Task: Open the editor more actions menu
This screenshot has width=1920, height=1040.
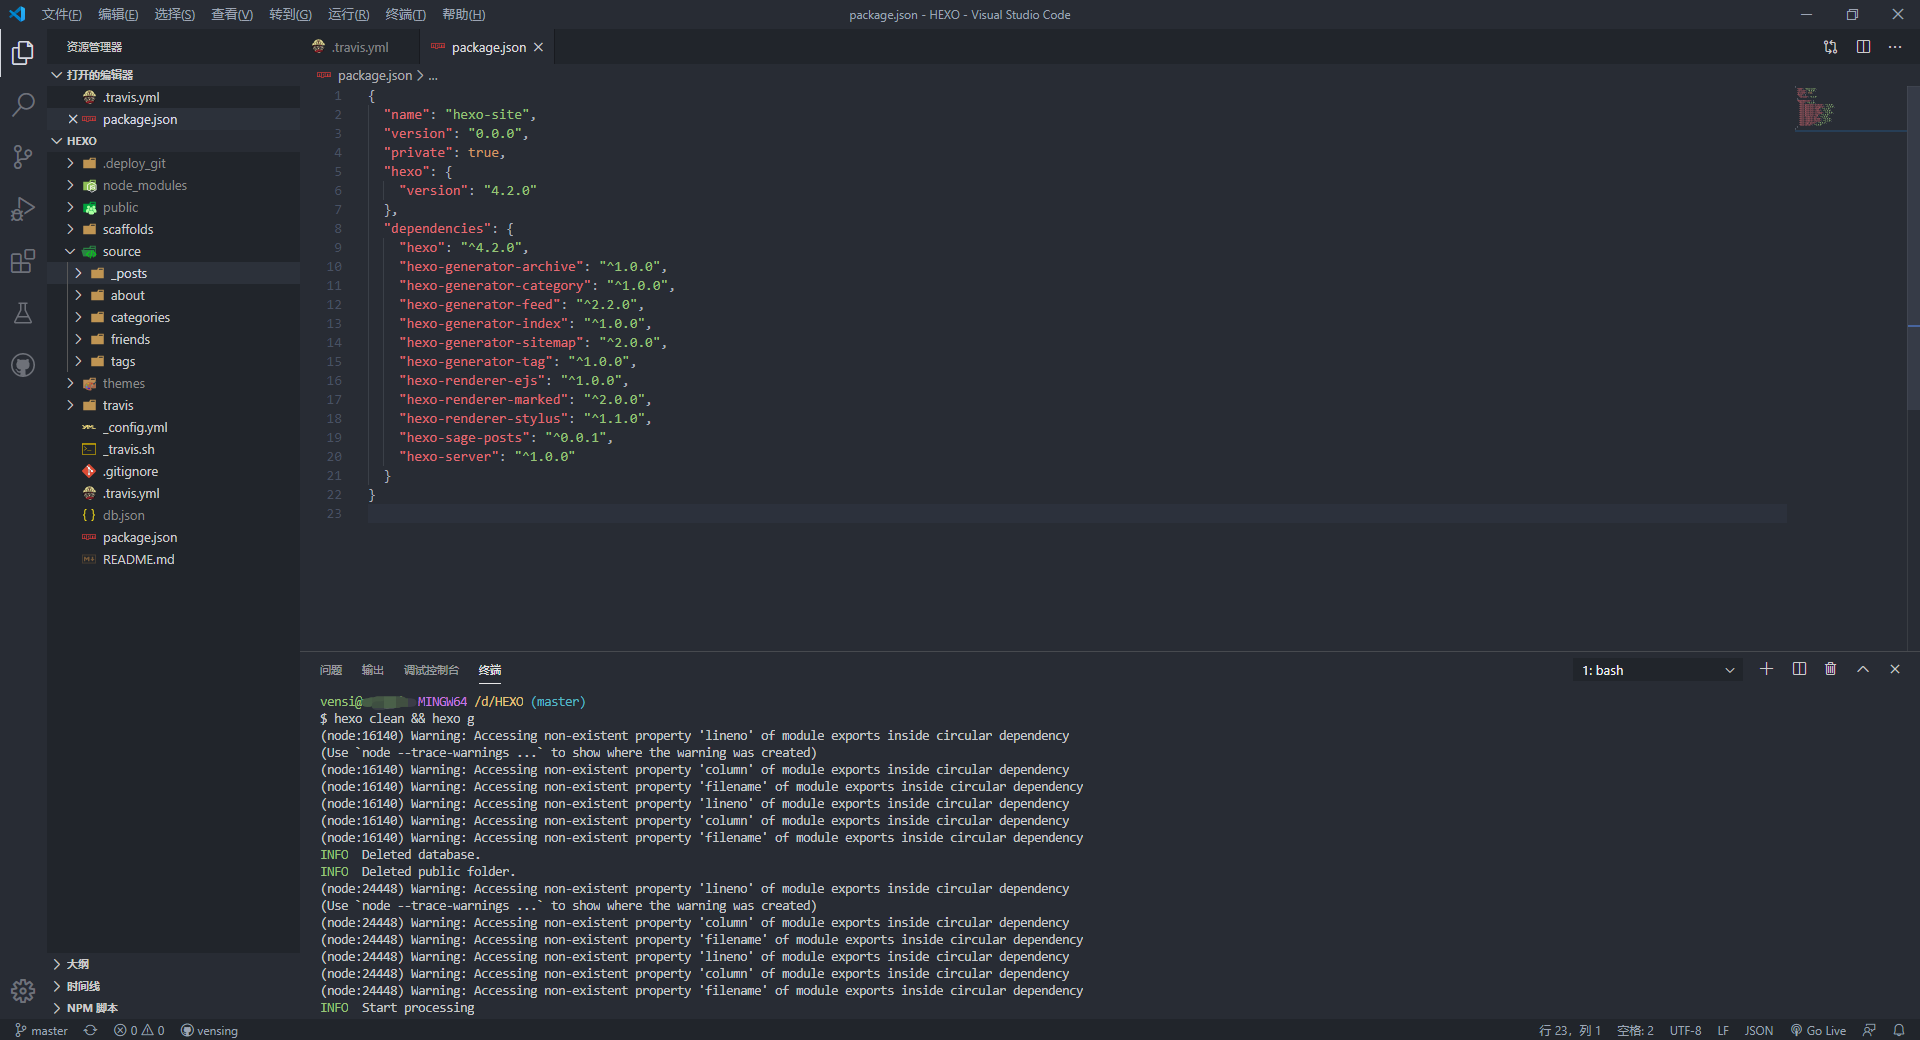Action: coord(1895,47)
